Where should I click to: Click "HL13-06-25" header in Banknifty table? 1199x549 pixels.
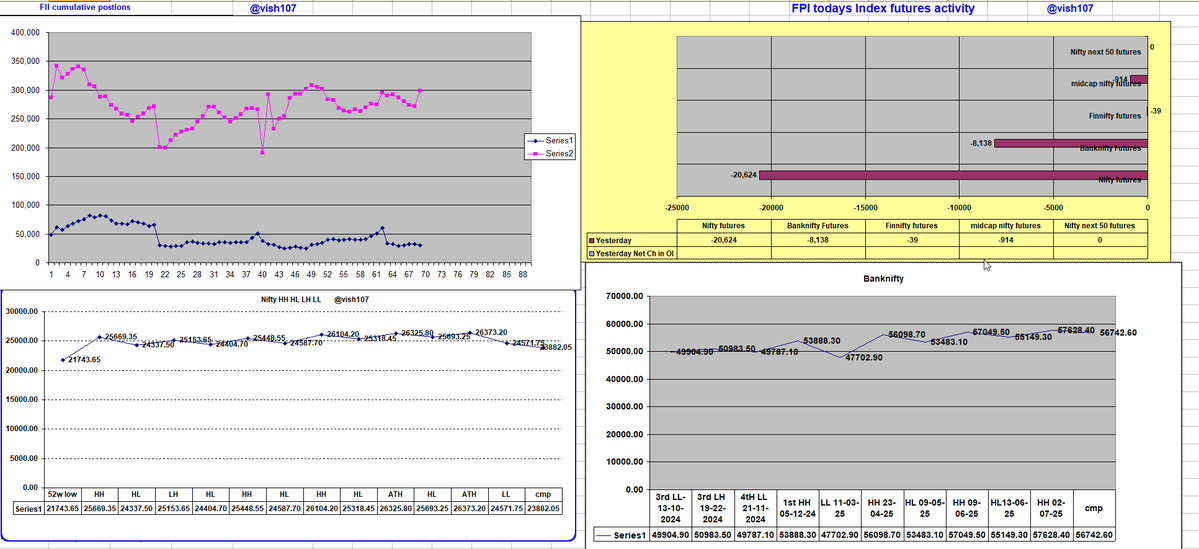[1009, 508]
